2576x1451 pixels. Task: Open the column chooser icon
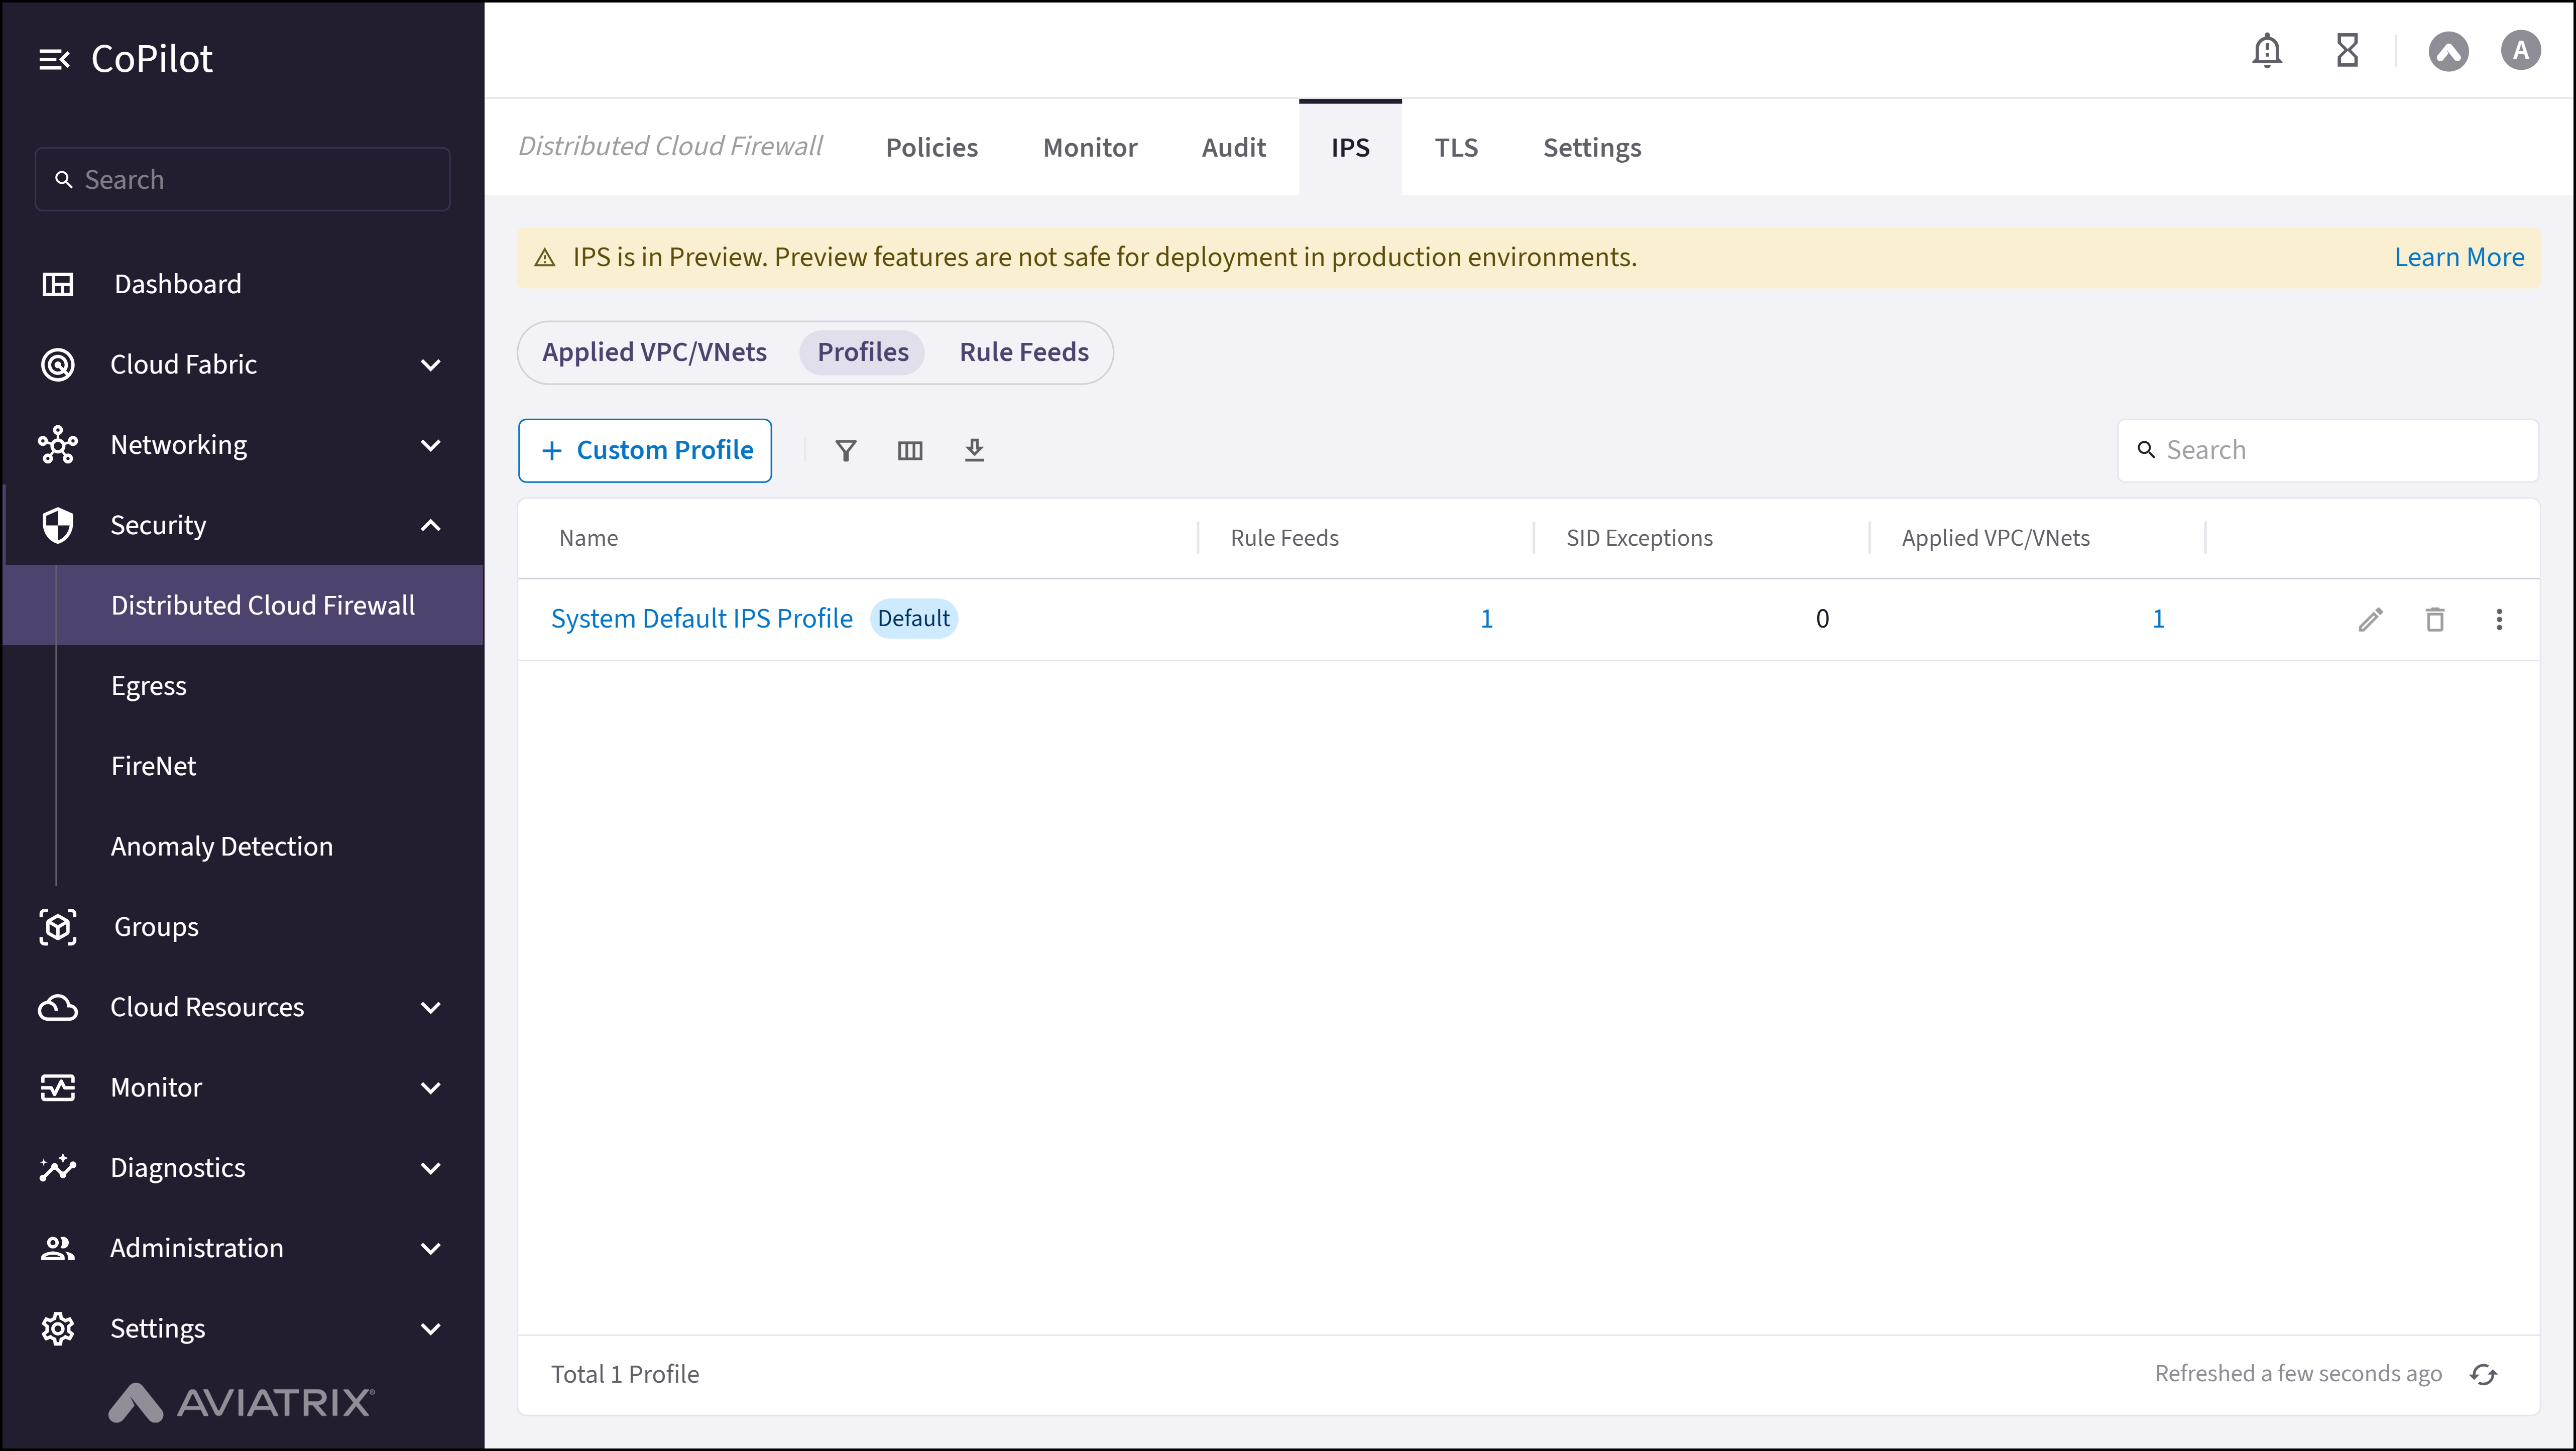(x=910, y=451)
